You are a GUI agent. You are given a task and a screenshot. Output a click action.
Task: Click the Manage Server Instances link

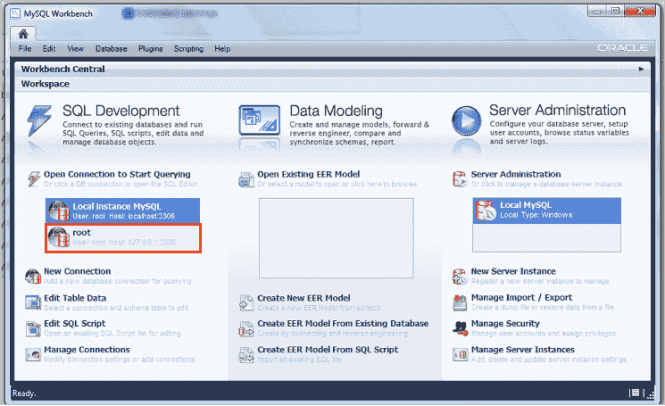pyautogui.click(x=522, y=350)
